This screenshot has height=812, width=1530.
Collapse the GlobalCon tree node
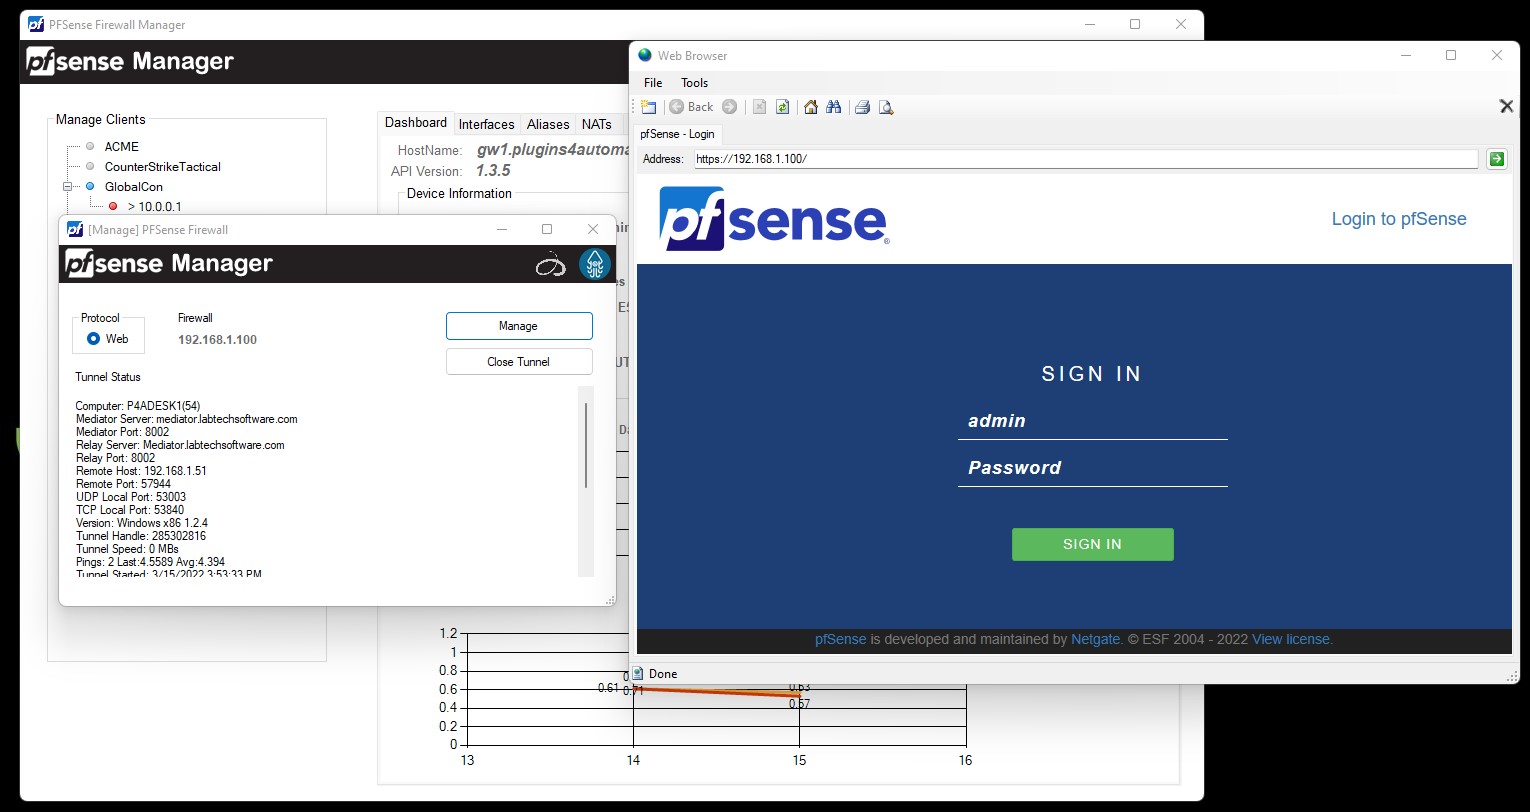point(68,187)
